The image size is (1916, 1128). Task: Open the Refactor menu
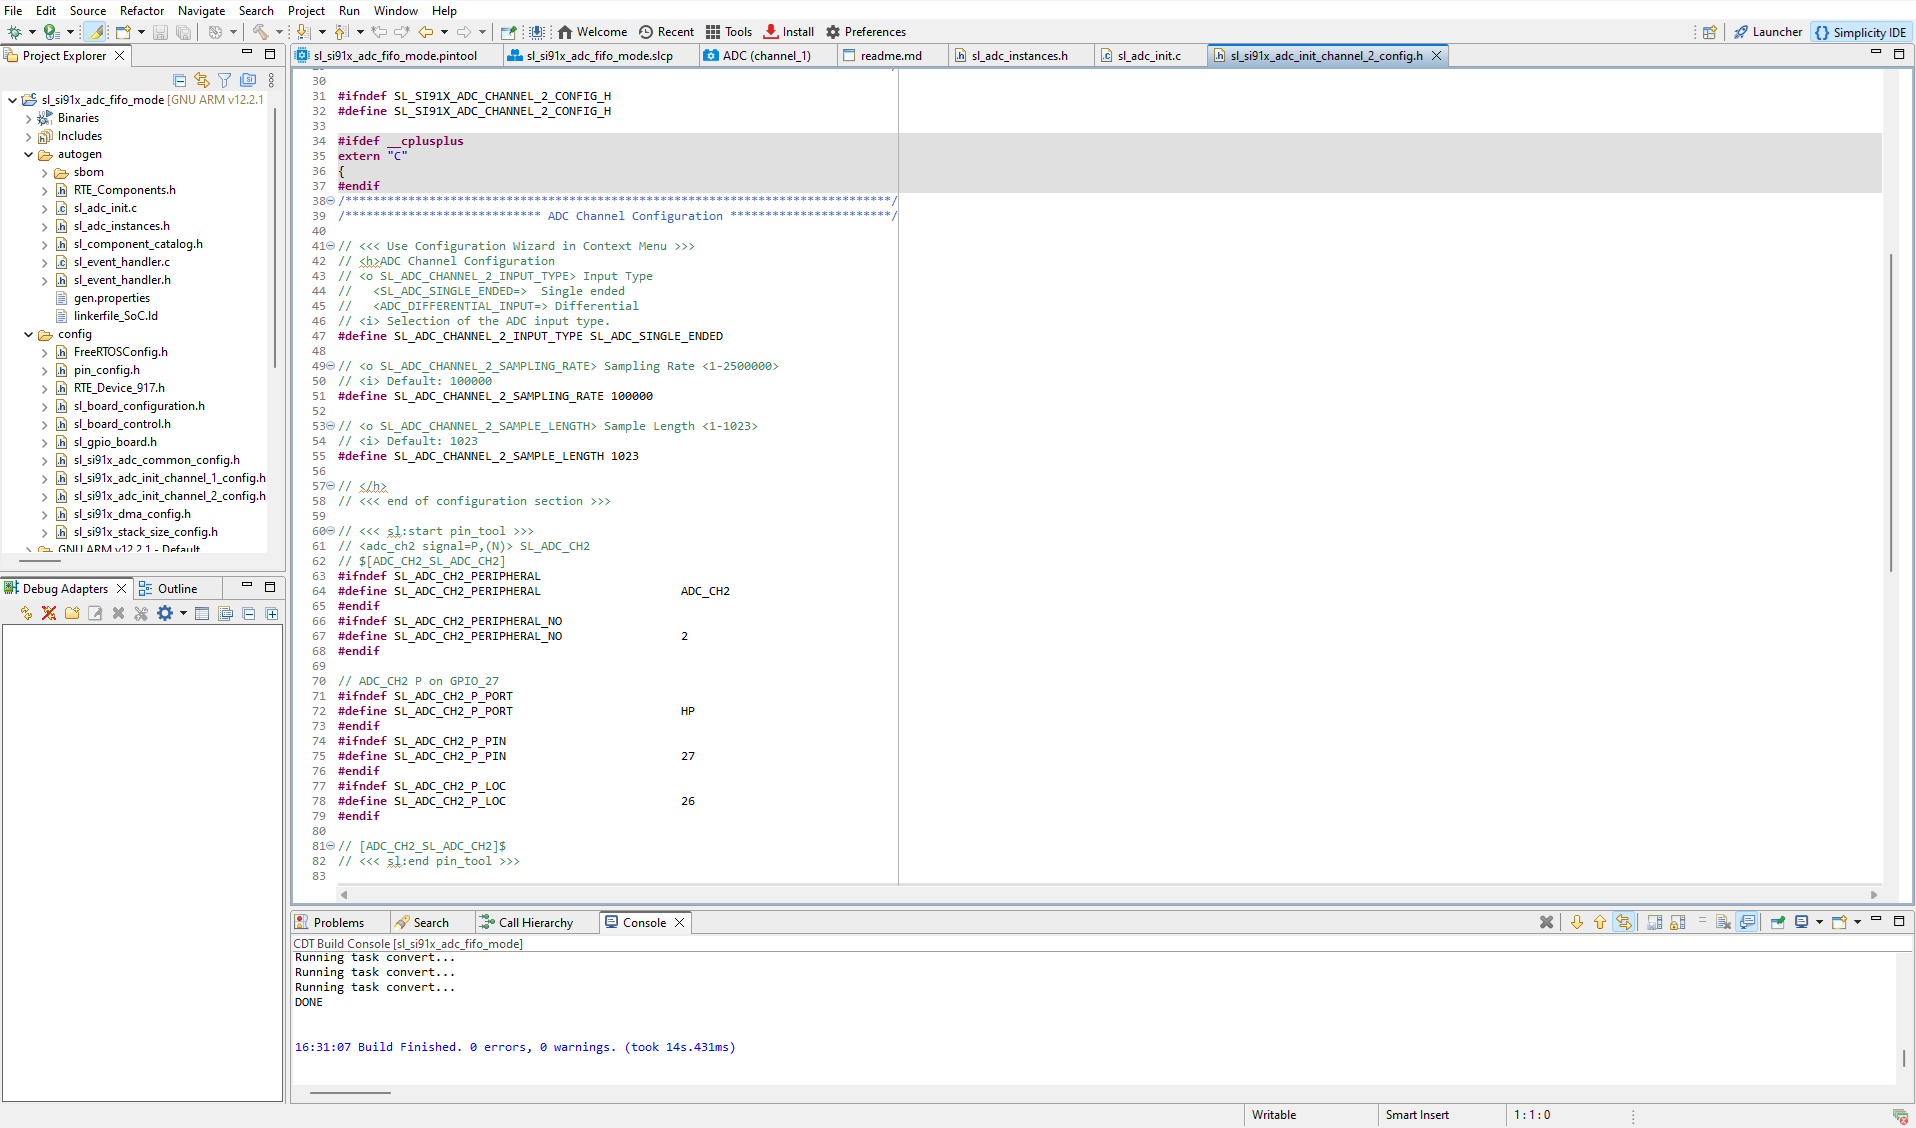click(142, 11)
